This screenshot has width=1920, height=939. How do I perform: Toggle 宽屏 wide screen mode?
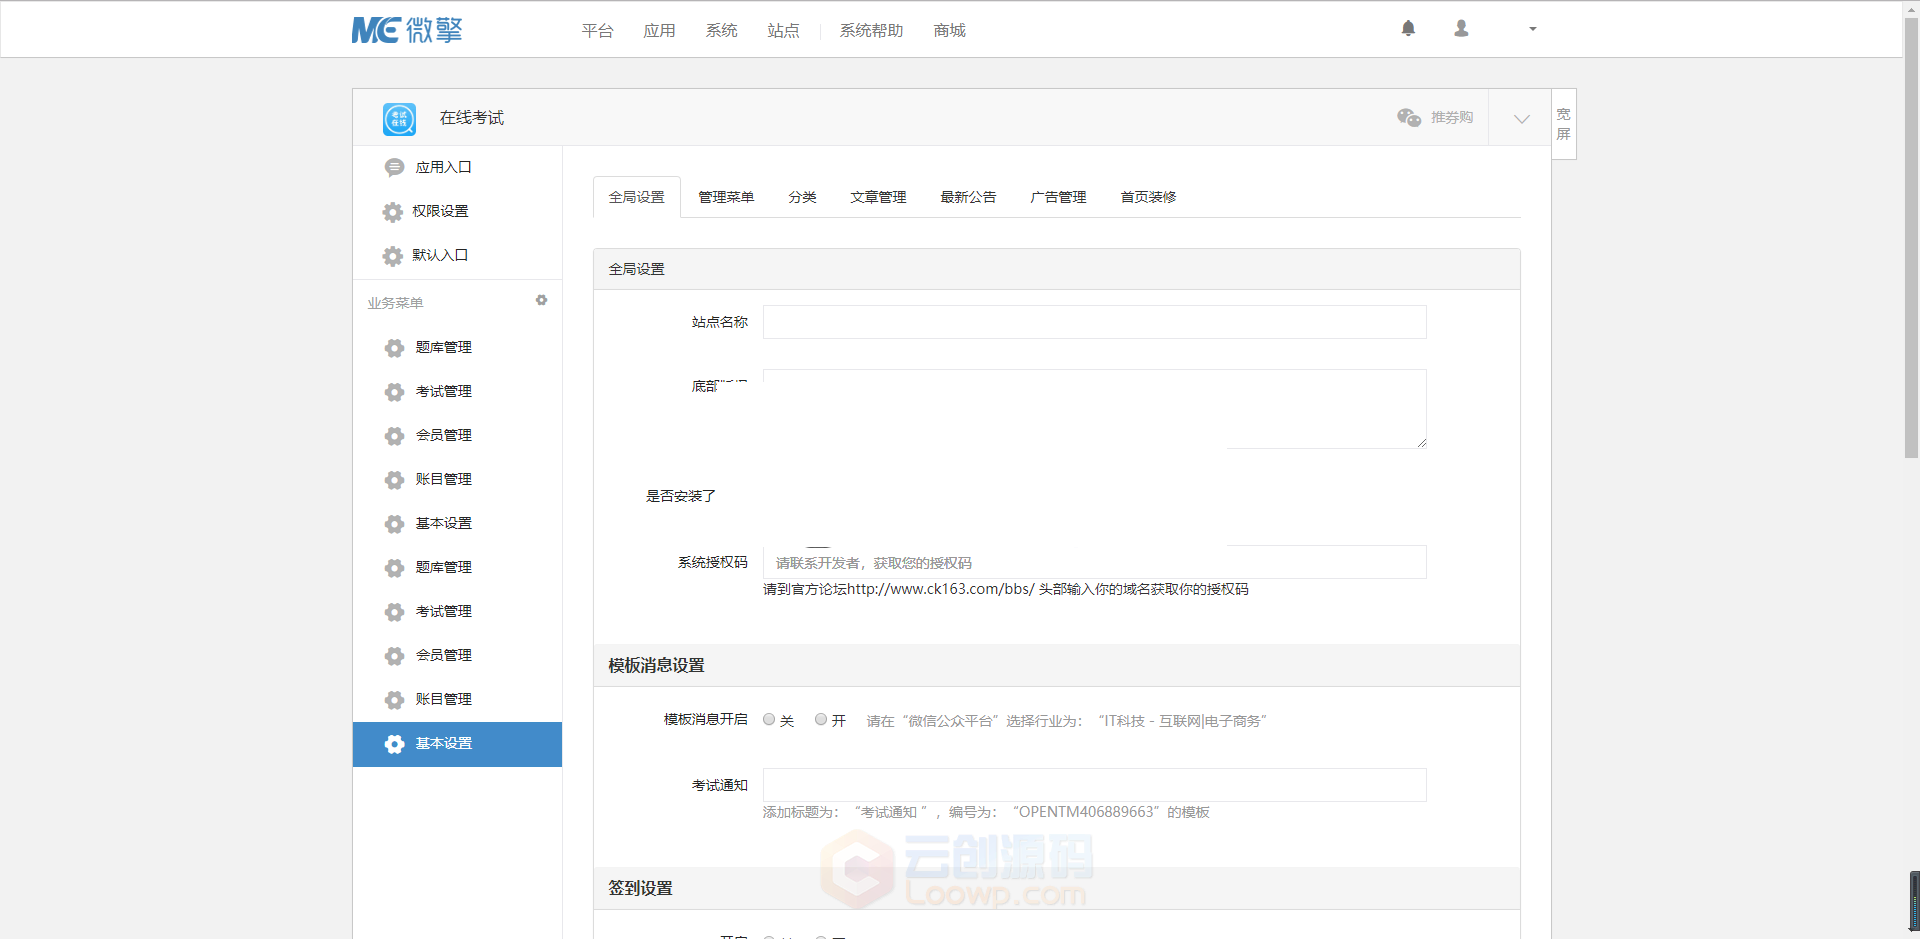point(1563,124)
